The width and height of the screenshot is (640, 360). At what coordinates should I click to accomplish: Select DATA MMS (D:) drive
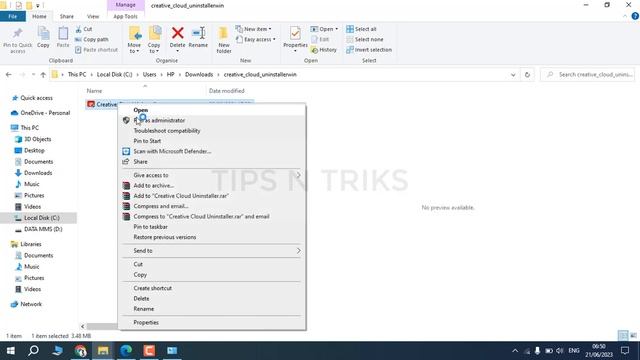pos(43,229)
